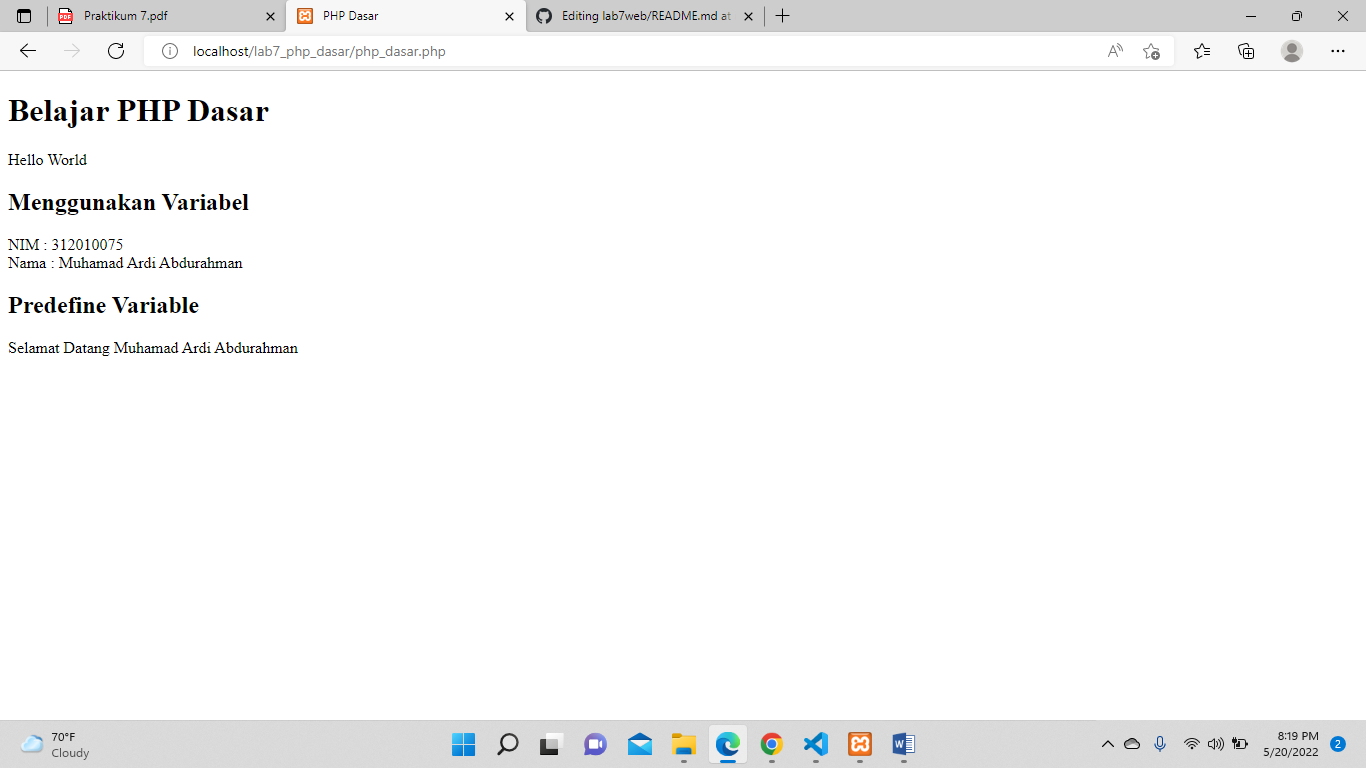The image size is (1366, 768).
Task: Close the PHP Dasar tab
Action: [509, 16]
